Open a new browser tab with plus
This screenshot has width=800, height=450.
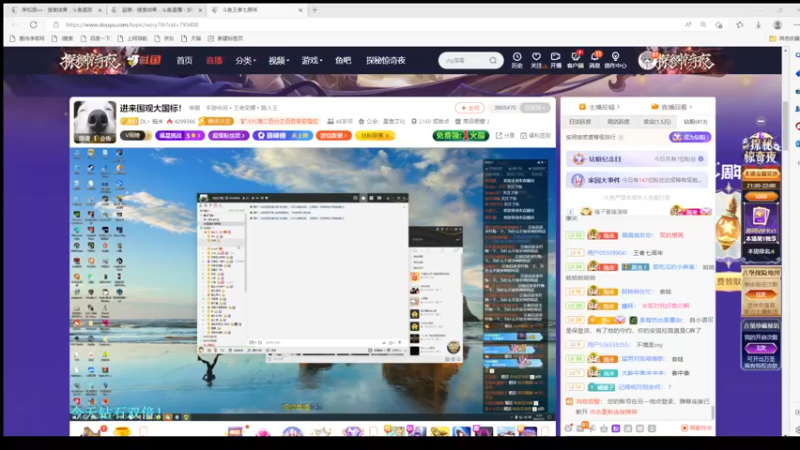[314, 10]
